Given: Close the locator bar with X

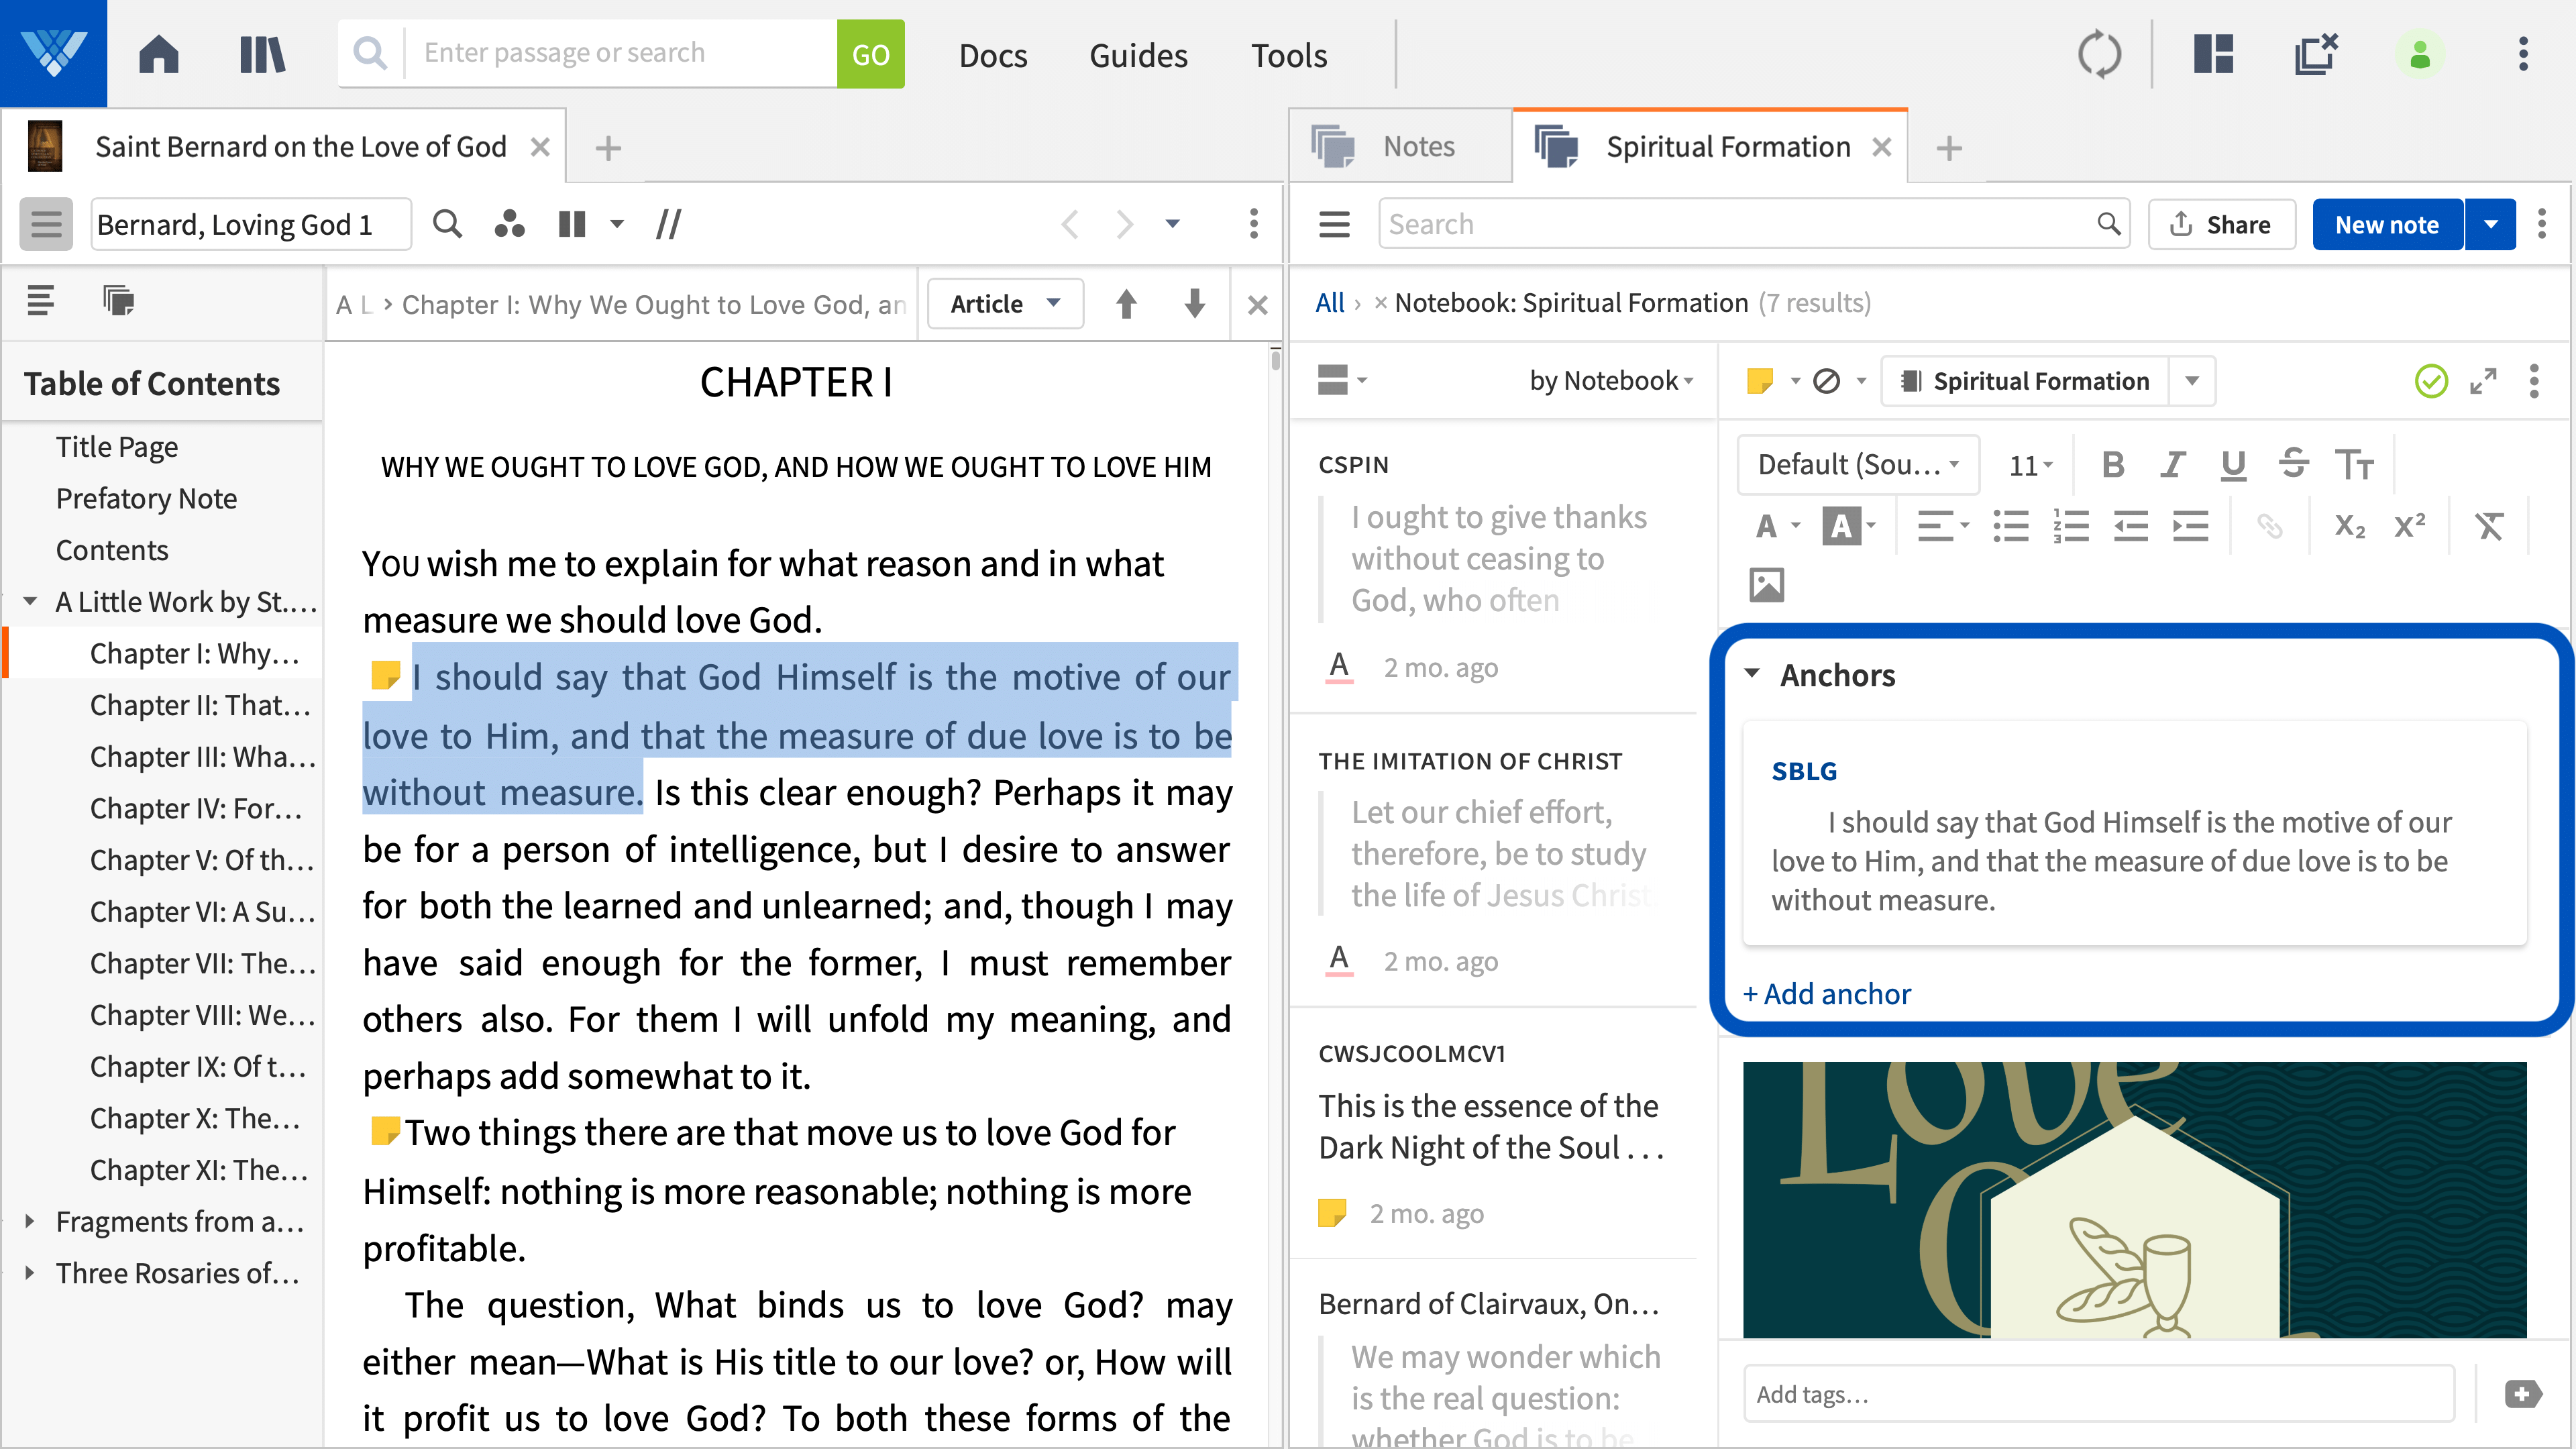Looking at the screenshot, I should tap(1257, 305).
